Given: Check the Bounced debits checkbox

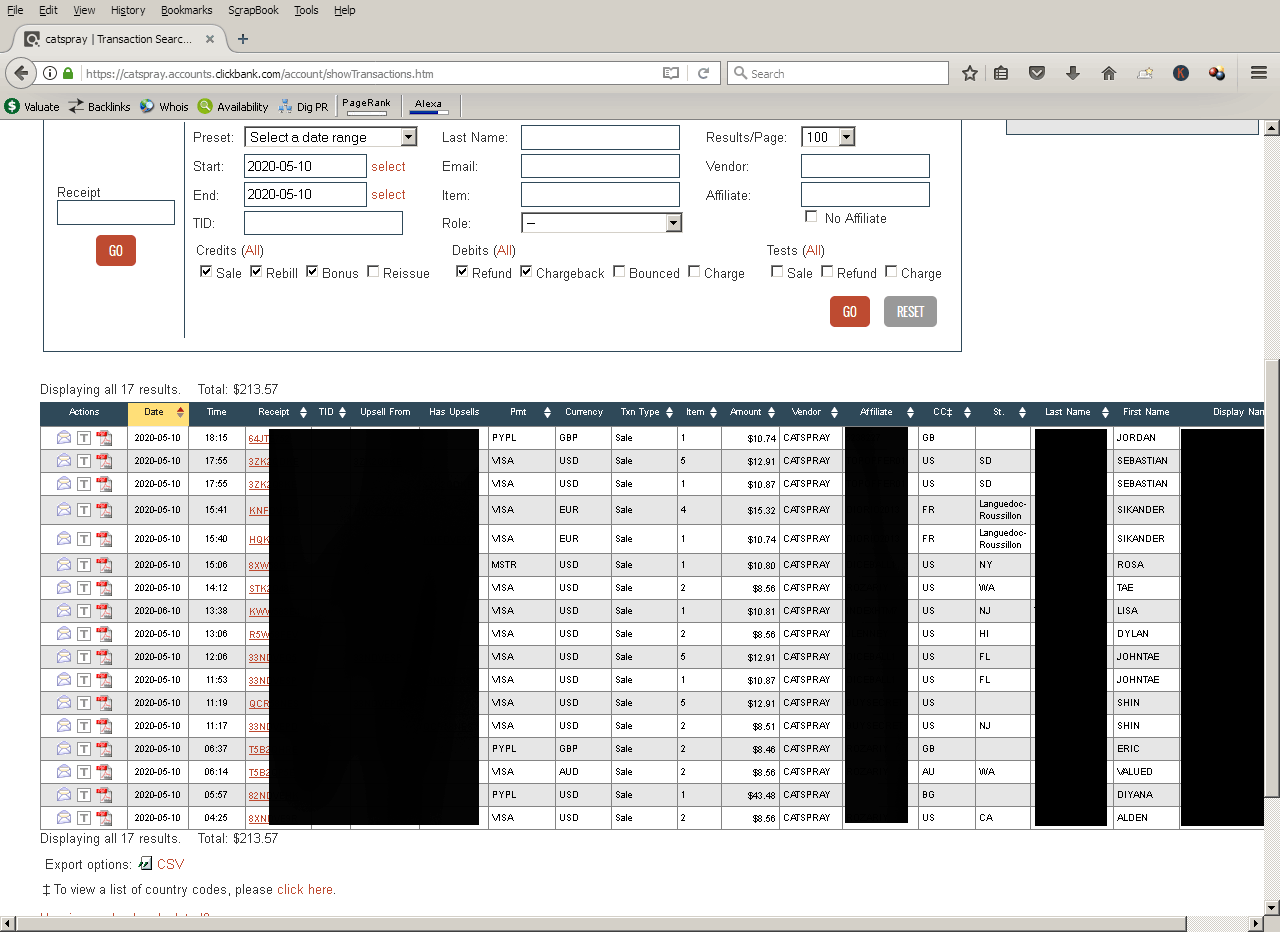Looking at the screenshot, I should [619, 272].
